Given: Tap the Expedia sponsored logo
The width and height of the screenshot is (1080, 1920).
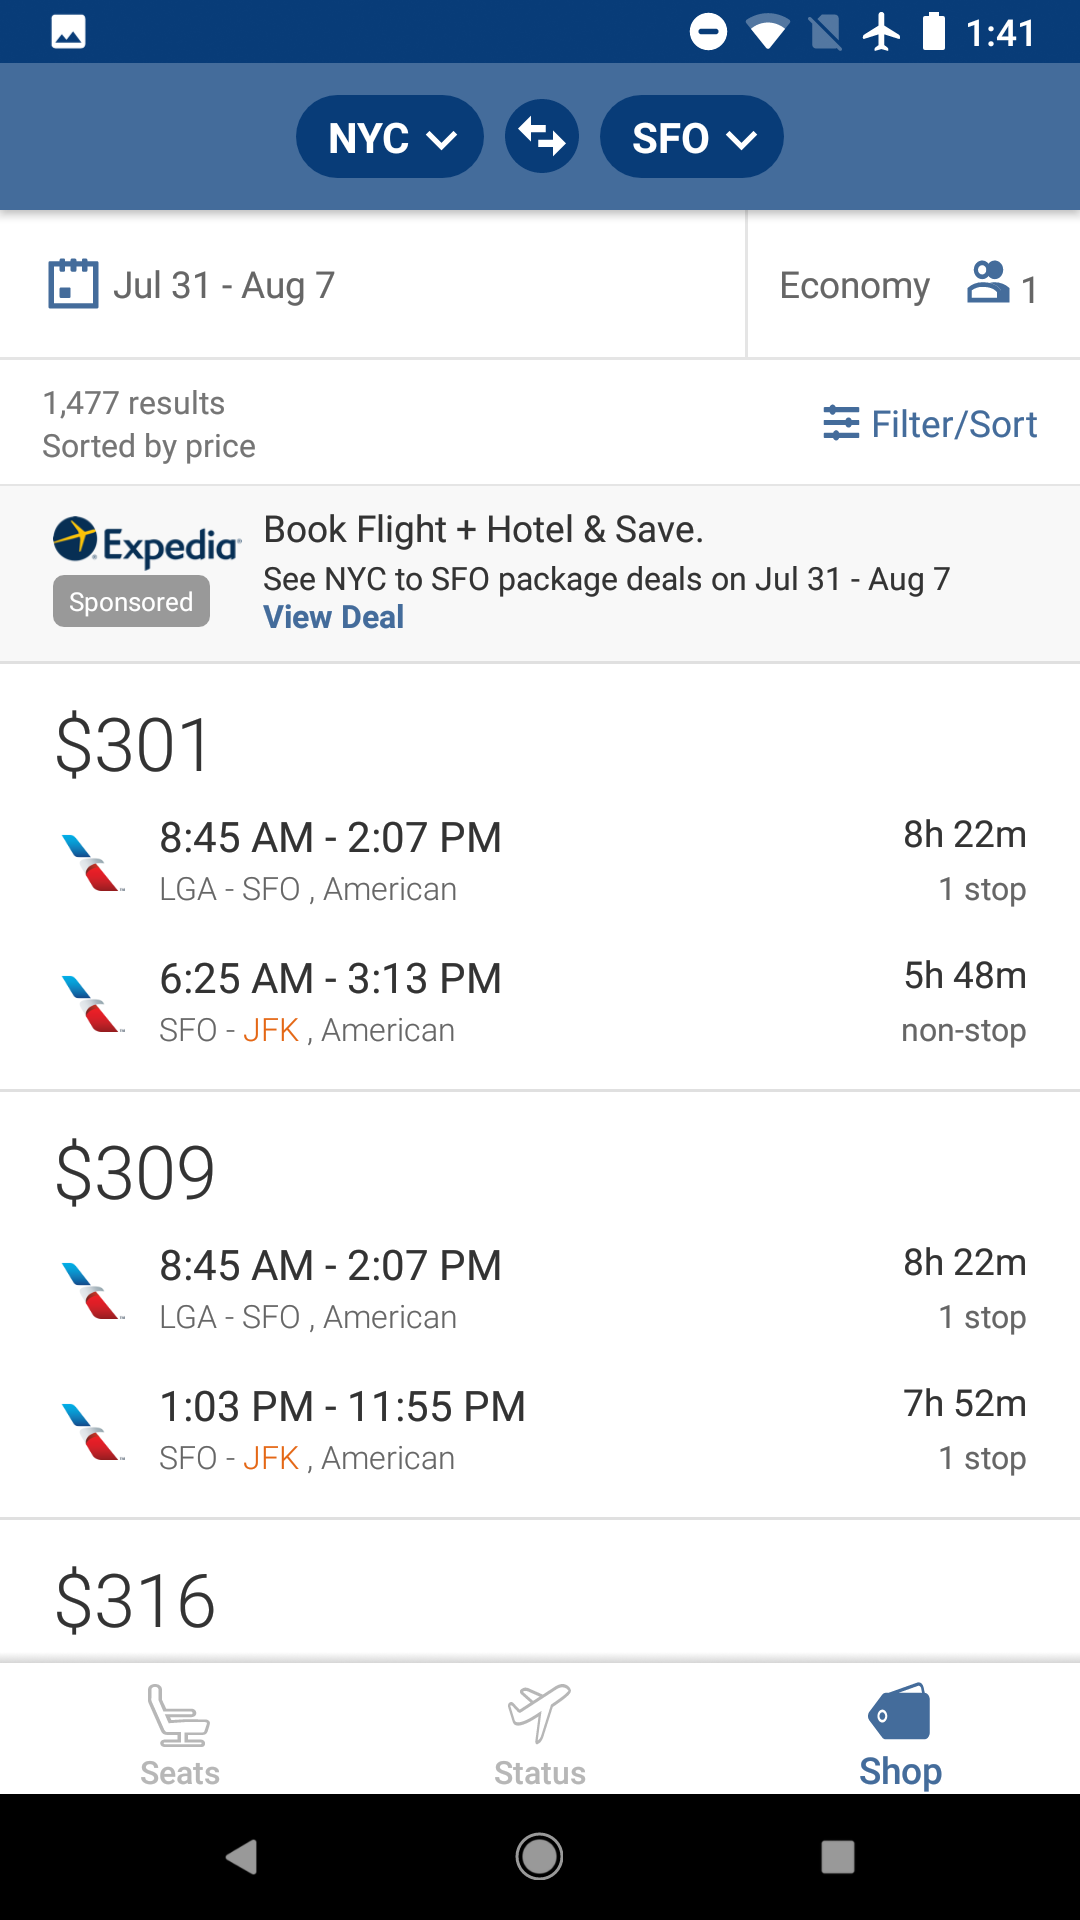Looking at the screenshot, I should pyautogui.click(x=146, y=543).
